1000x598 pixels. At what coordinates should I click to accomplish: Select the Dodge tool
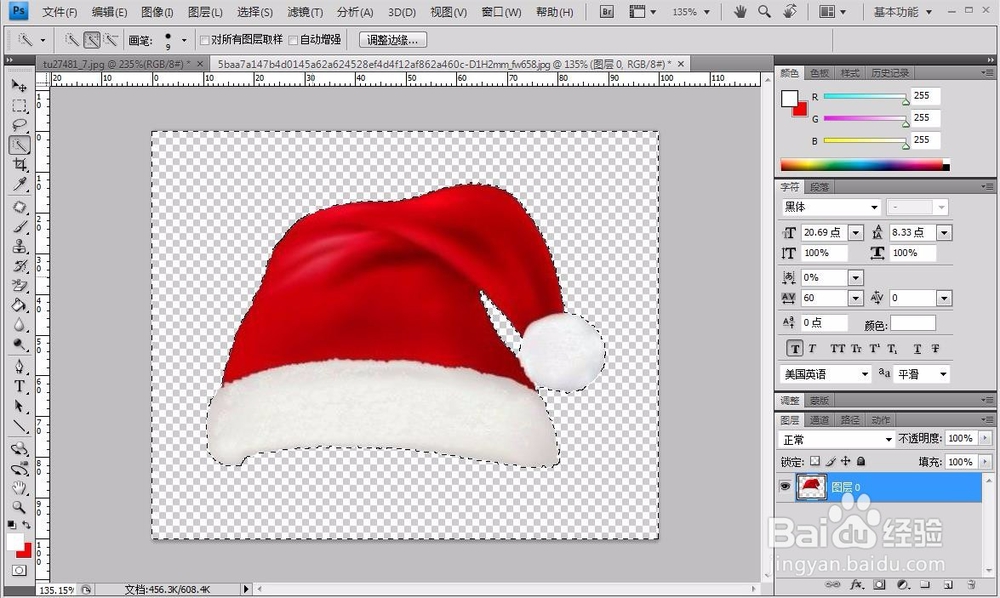(x=19, y=345)
